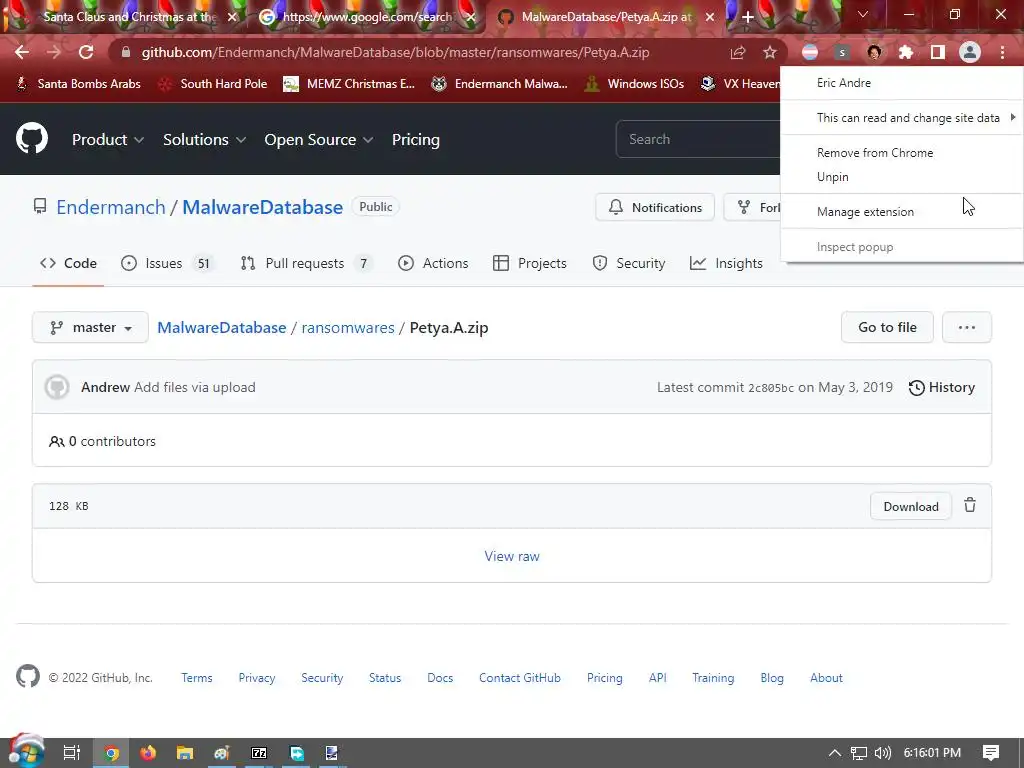Expand 'This can read and change site data' submenu
This screenshot has width=1024, height=768.
pos(902,118)
